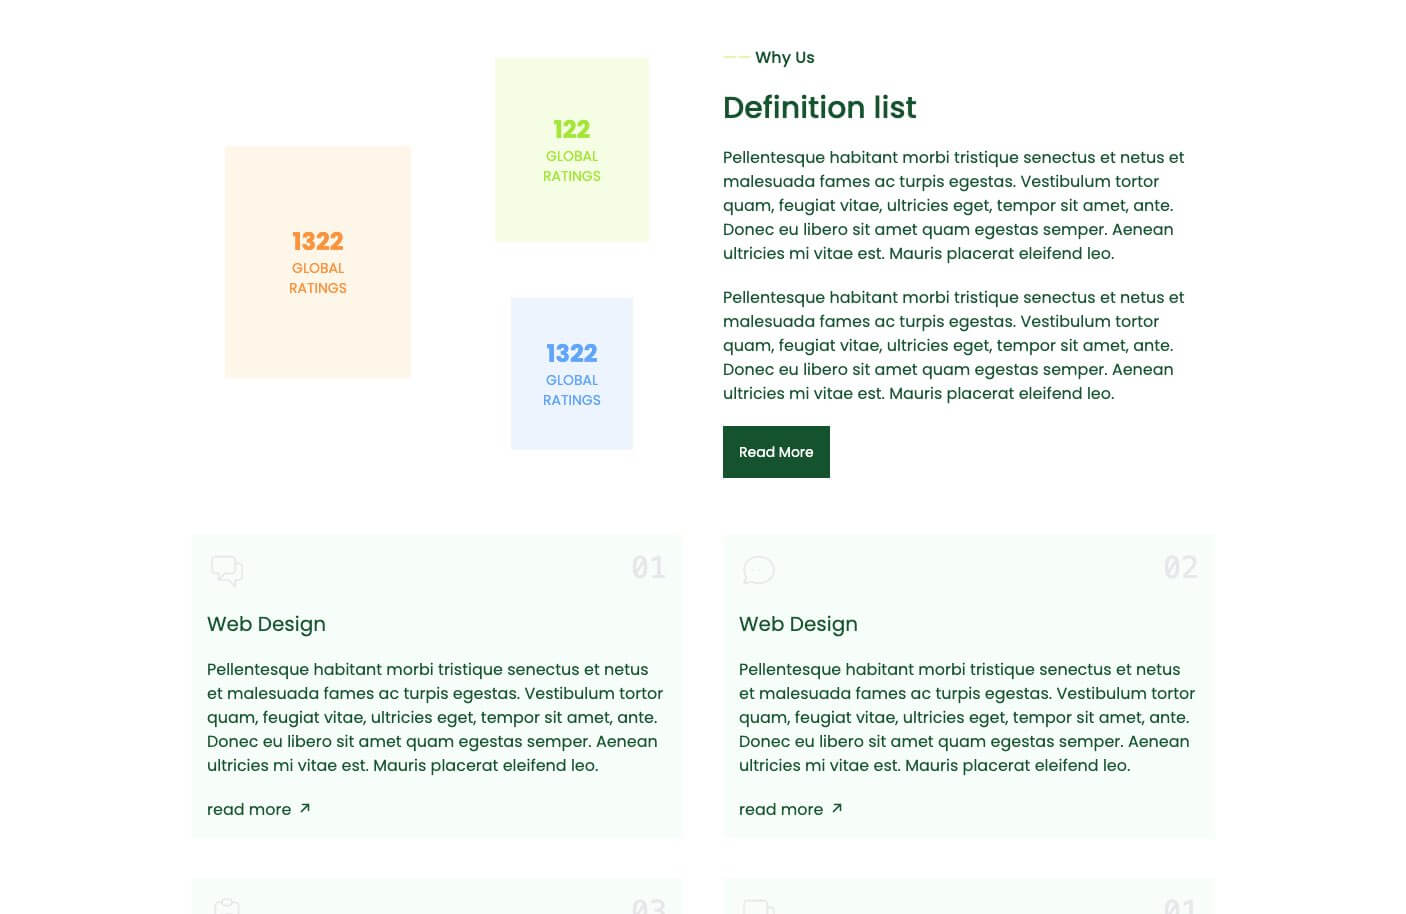The height and width of the screenshot is (914, 1406).
Task: Click the Web Design heading in card 01
Action: click(266, 624)
